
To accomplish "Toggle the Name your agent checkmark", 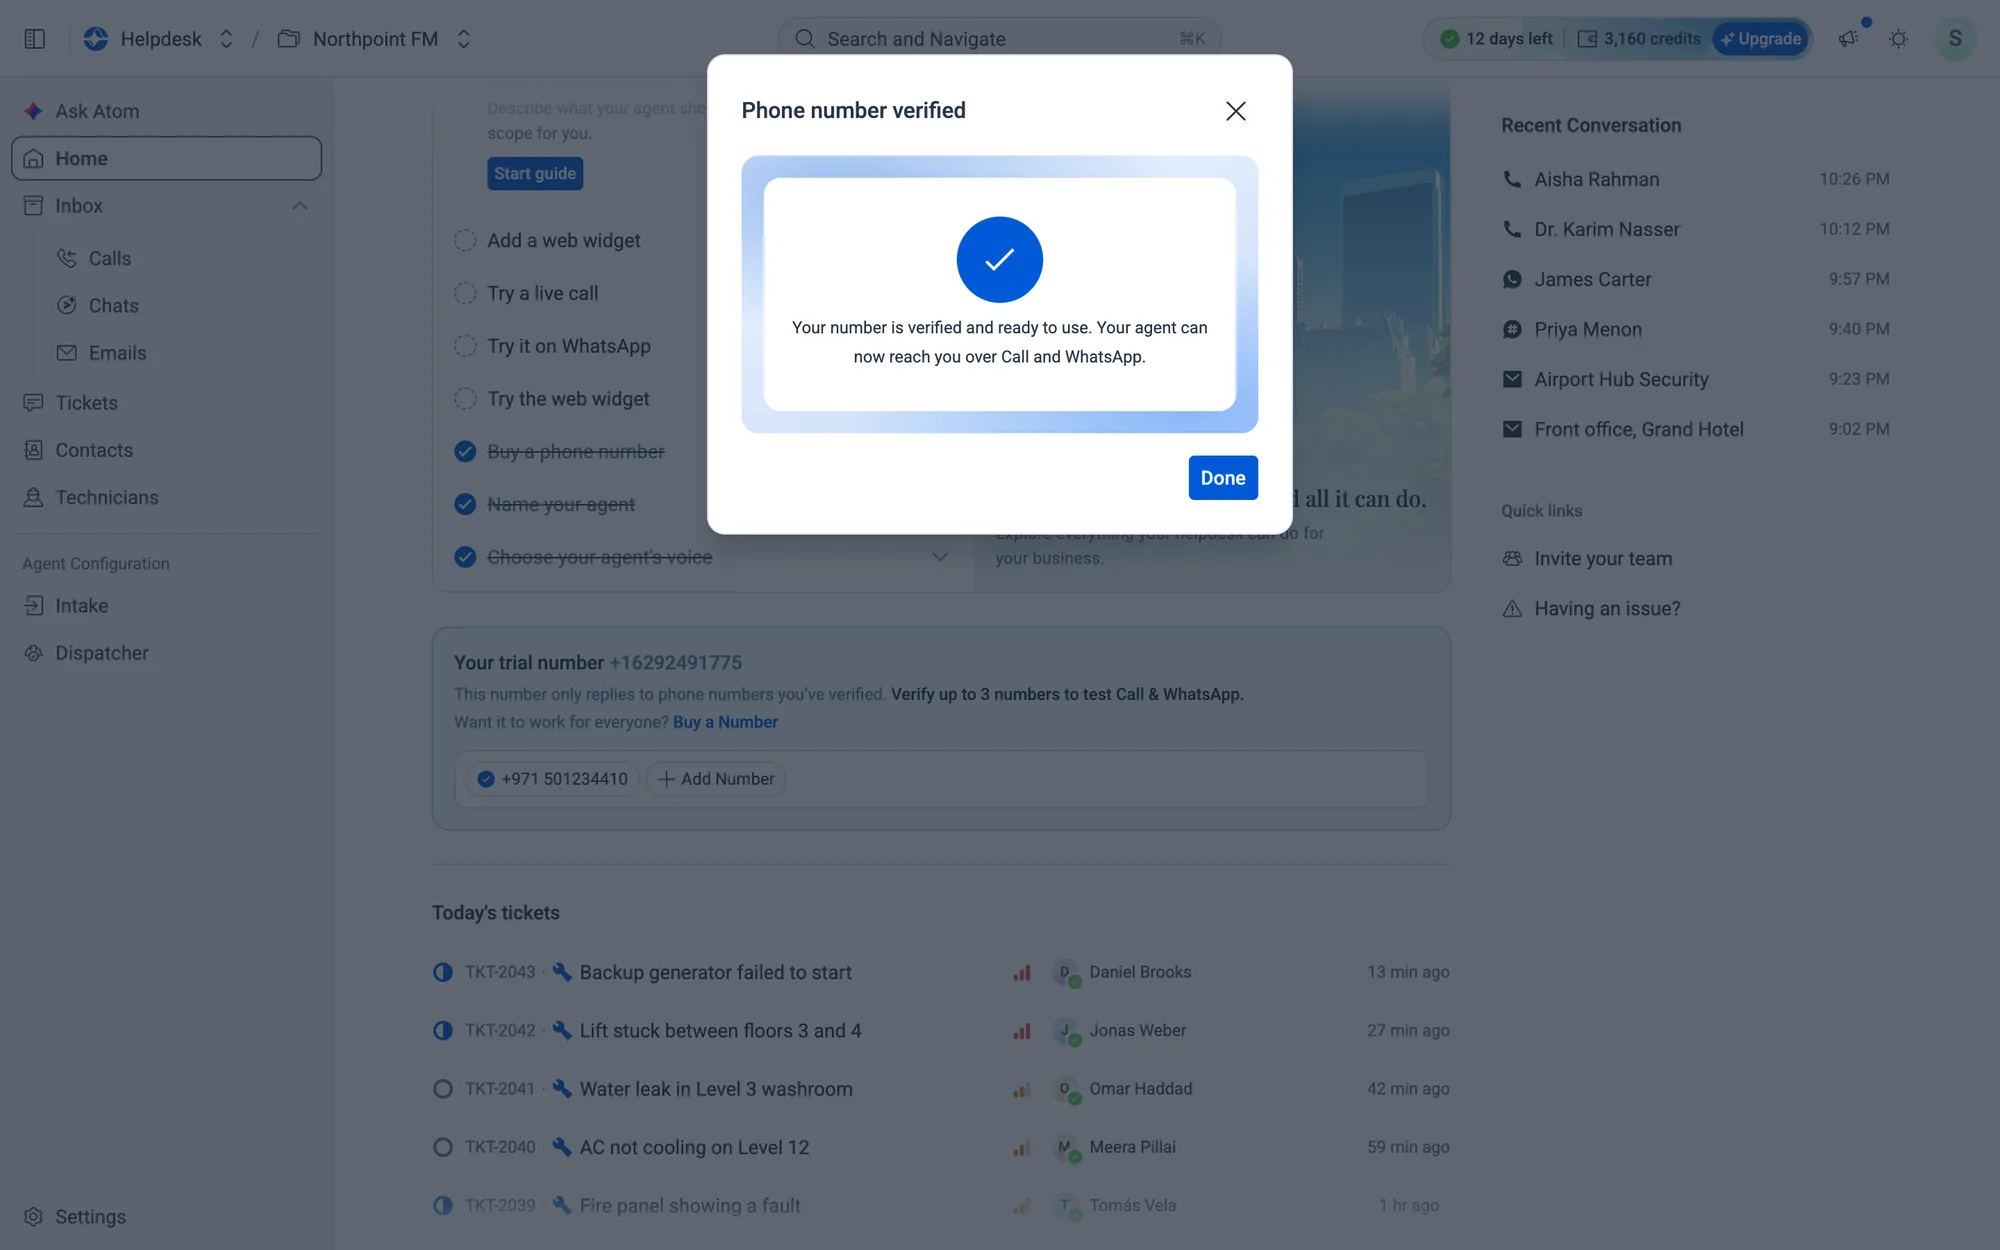I will point(465,504).
